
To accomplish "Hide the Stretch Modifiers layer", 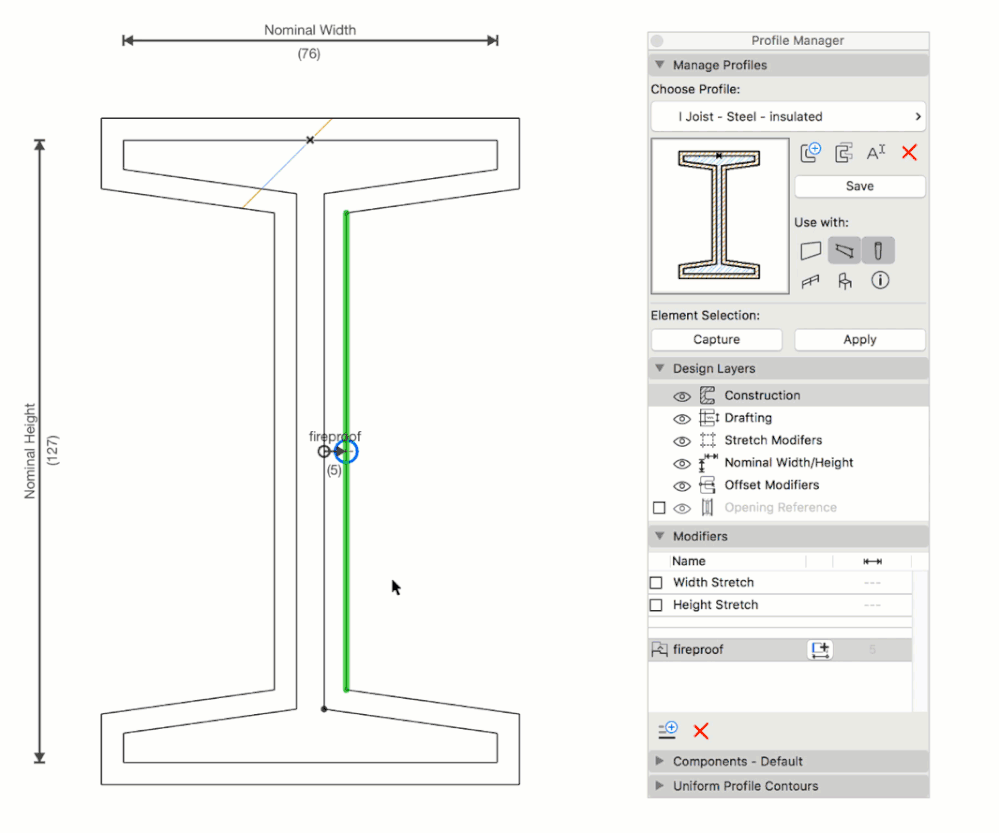I will click(x=682, y=441).
